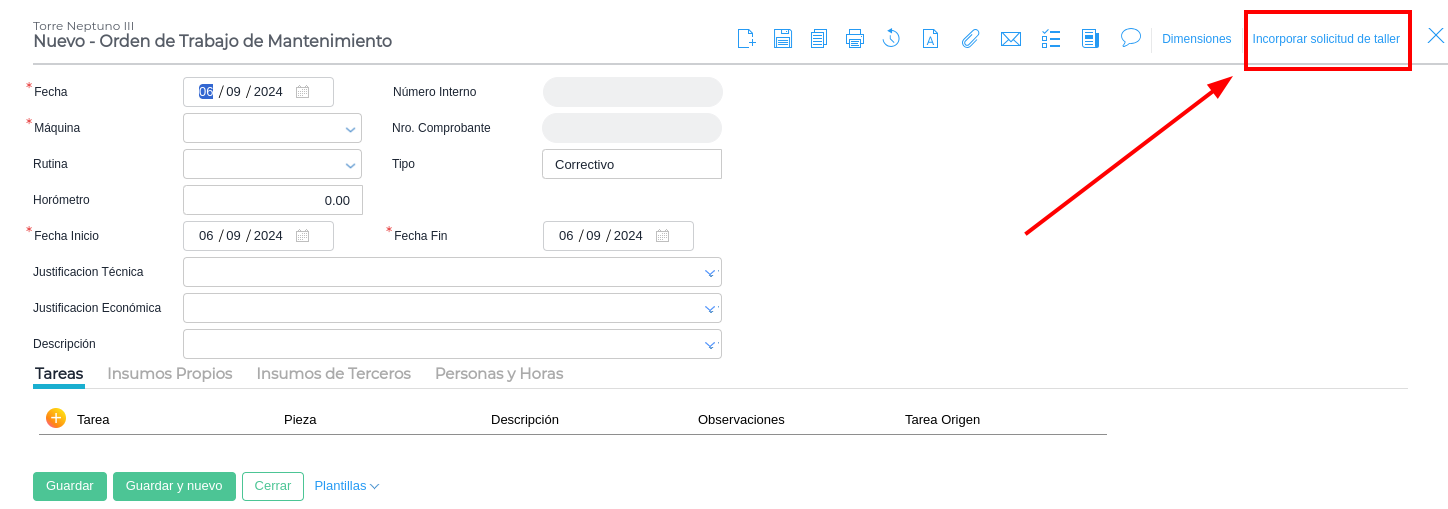This screenshot has width=1448, height=509.
Task: Click the print icon in toolbar
Action: (x=854, y=39)
